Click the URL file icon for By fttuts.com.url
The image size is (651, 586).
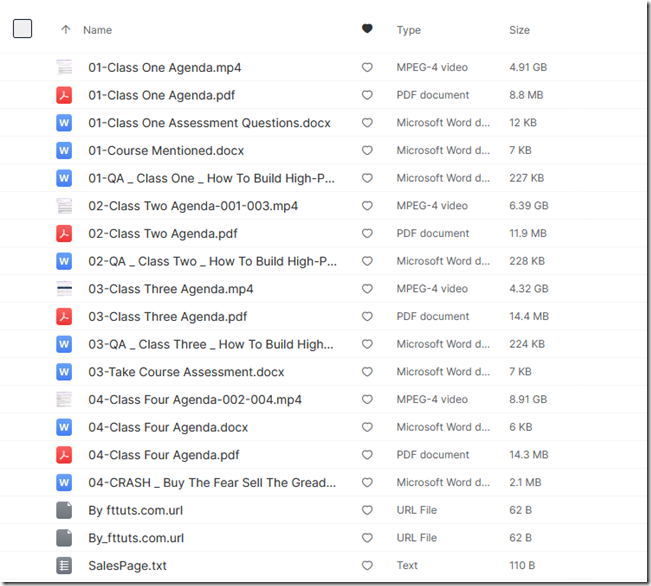click(65, 510)
